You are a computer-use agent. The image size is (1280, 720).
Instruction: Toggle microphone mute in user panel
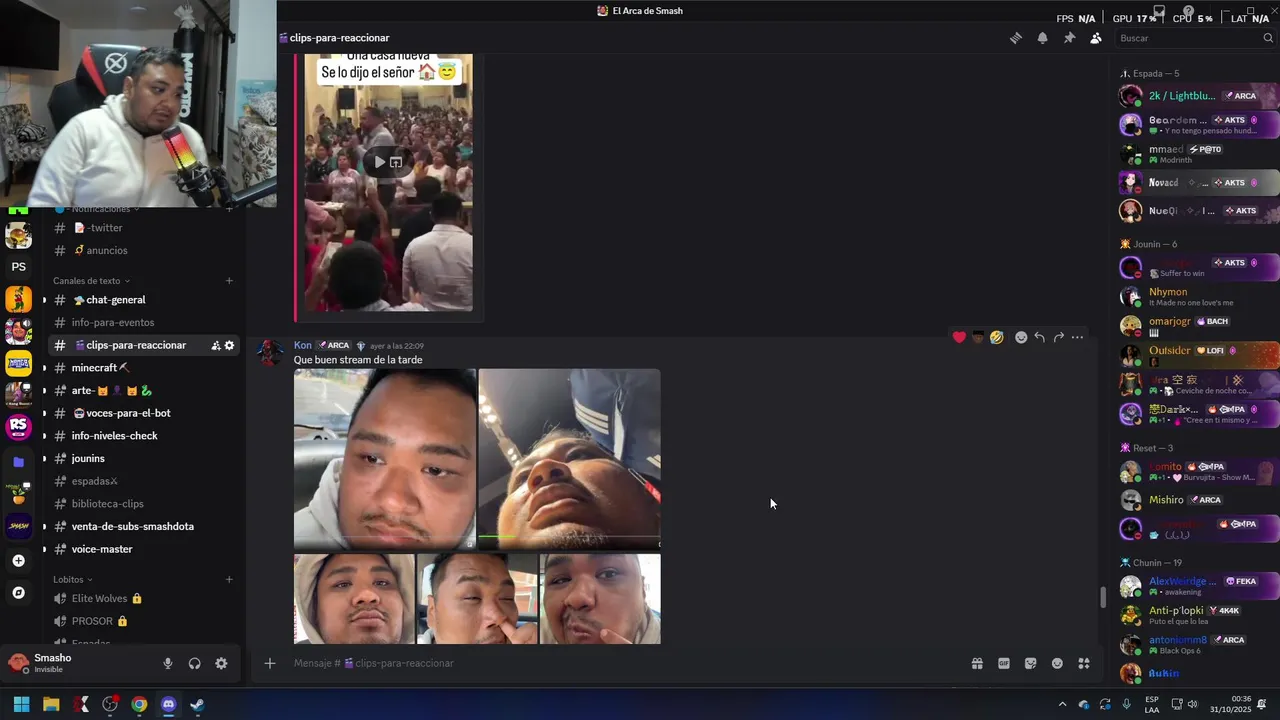pos(168,663)
